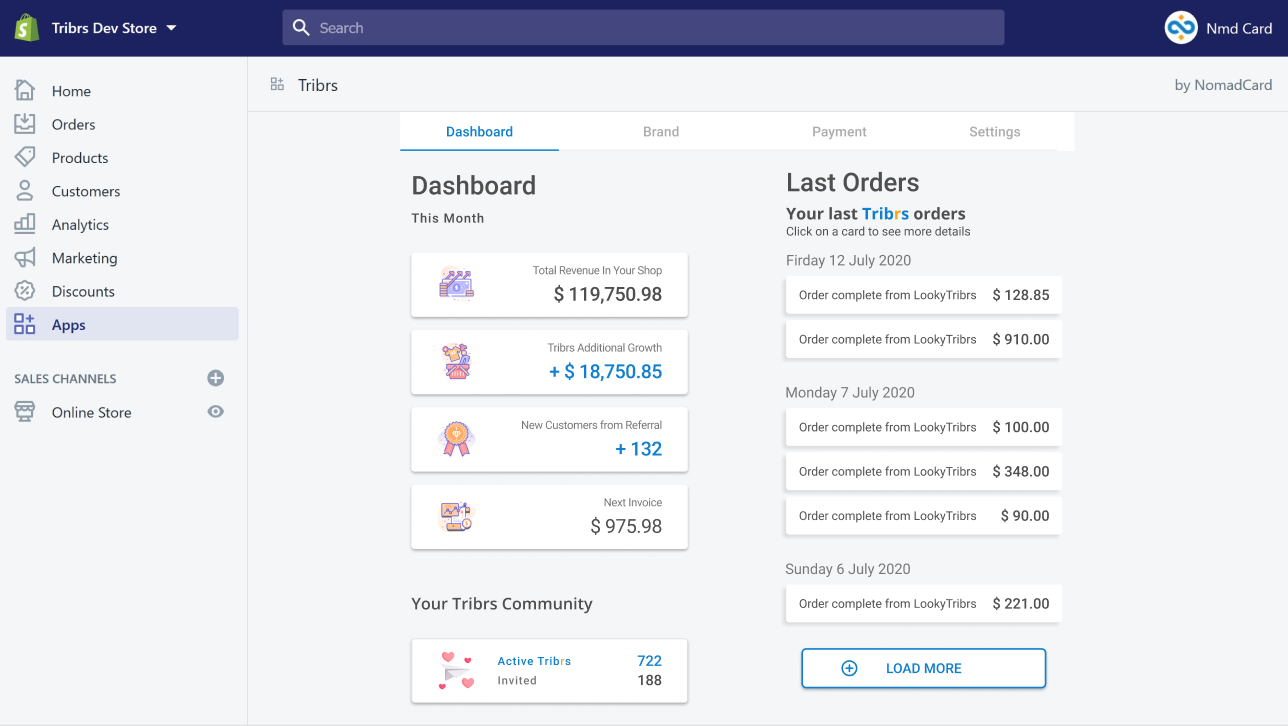1288x726 pixels.
Task: Click the Next Invoice chart icon
Action: (x=456, y=517)
